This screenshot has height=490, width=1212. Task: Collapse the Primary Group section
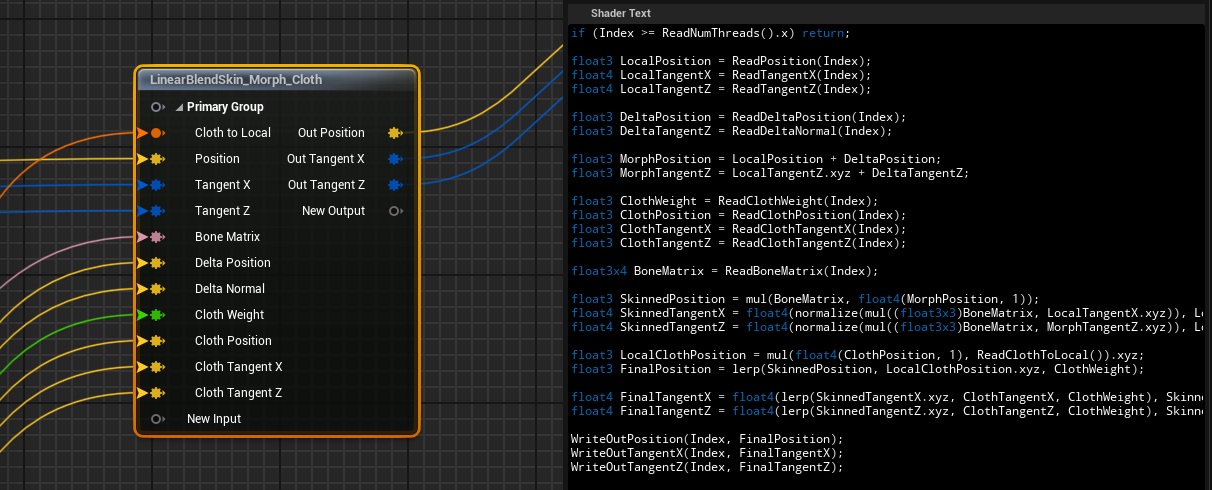click(x=179, y=107)
